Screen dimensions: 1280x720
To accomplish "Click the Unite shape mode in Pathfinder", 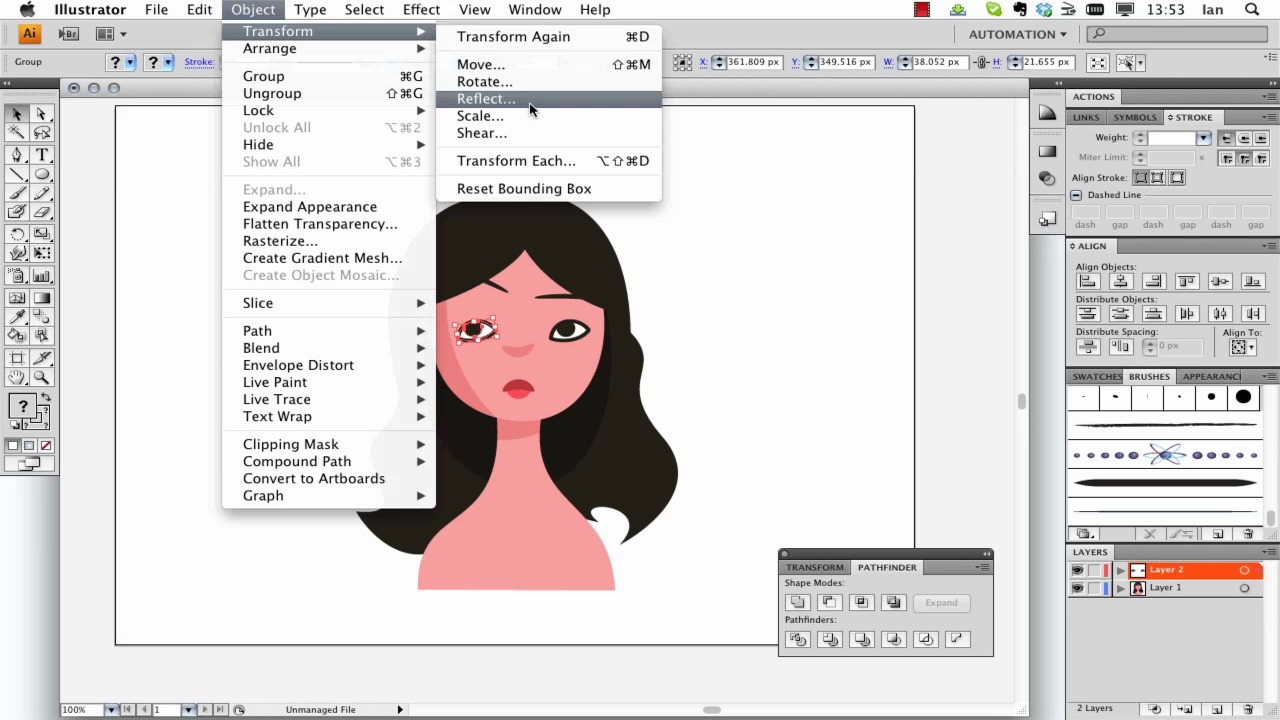I will pos(797,602).
